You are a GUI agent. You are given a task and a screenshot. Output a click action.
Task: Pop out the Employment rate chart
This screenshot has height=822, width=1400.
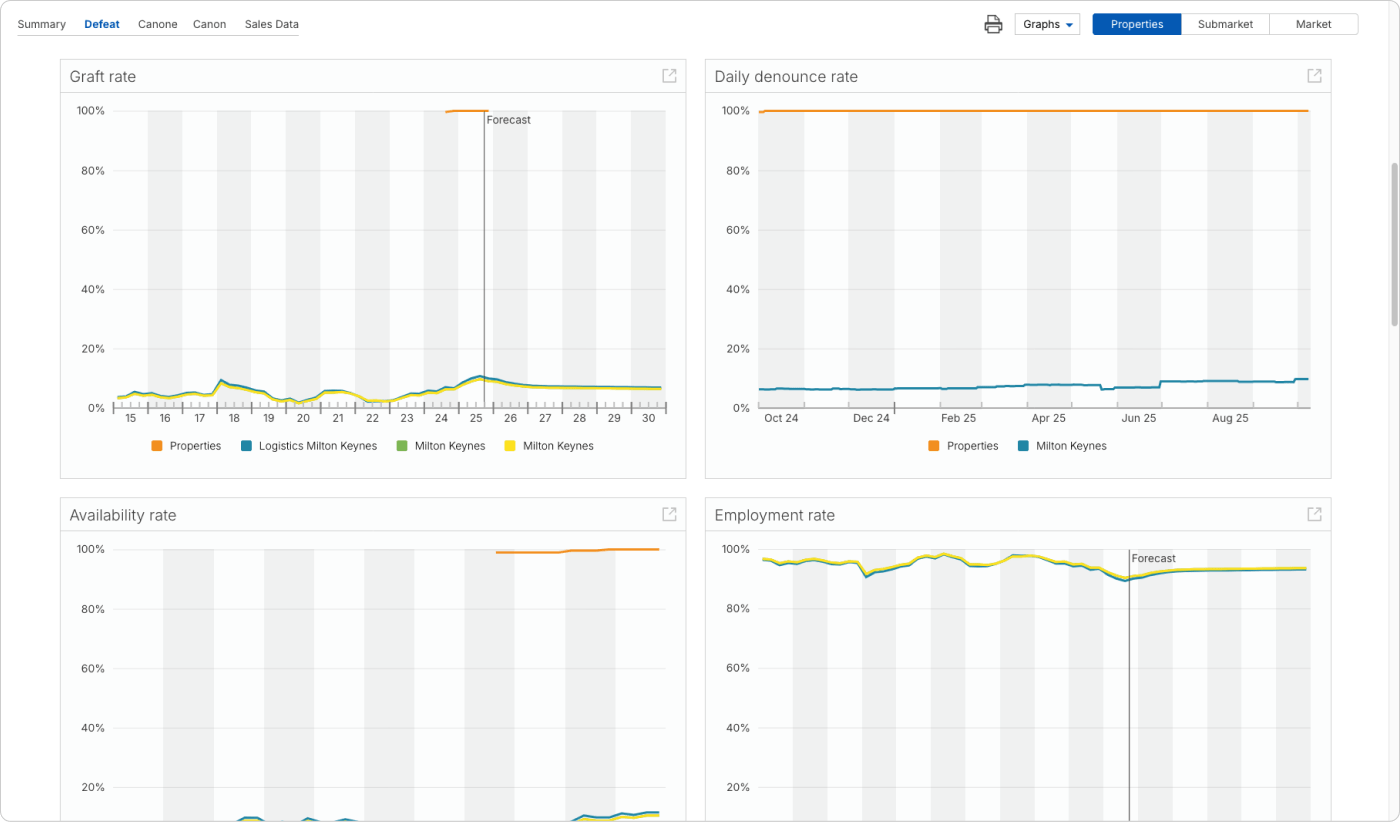(x=1314, y=514)
